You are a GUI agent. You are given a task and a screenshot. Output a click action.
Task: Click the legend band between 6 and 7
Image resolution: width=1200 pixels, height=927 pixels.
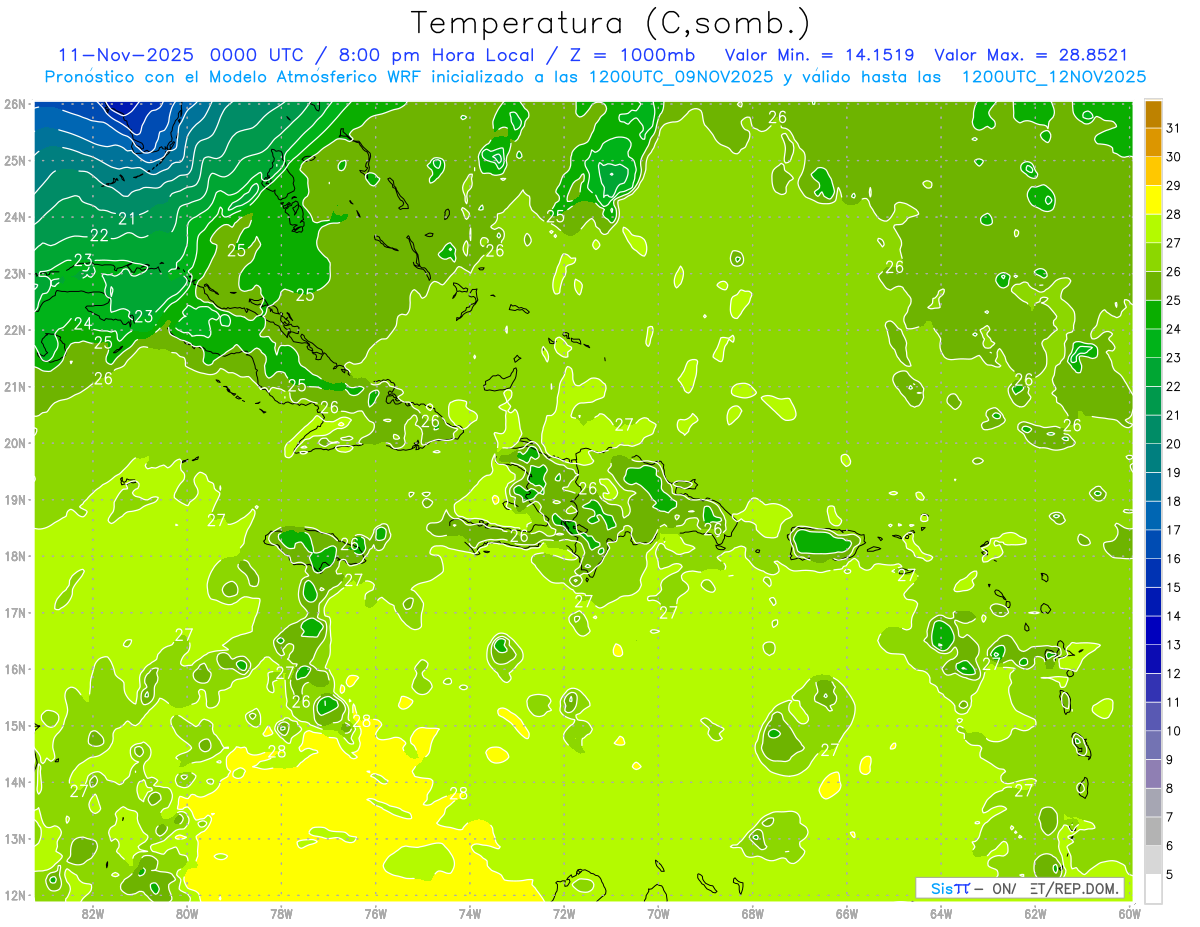click(x=1153, y=831)
